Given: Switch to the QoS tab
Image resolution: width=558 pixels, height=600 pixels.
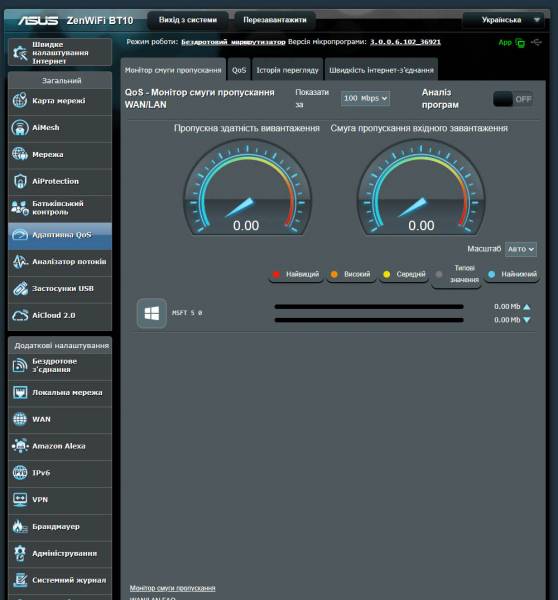Looking at the screenshot, I should pyautogui.click(x=239, y=70).
